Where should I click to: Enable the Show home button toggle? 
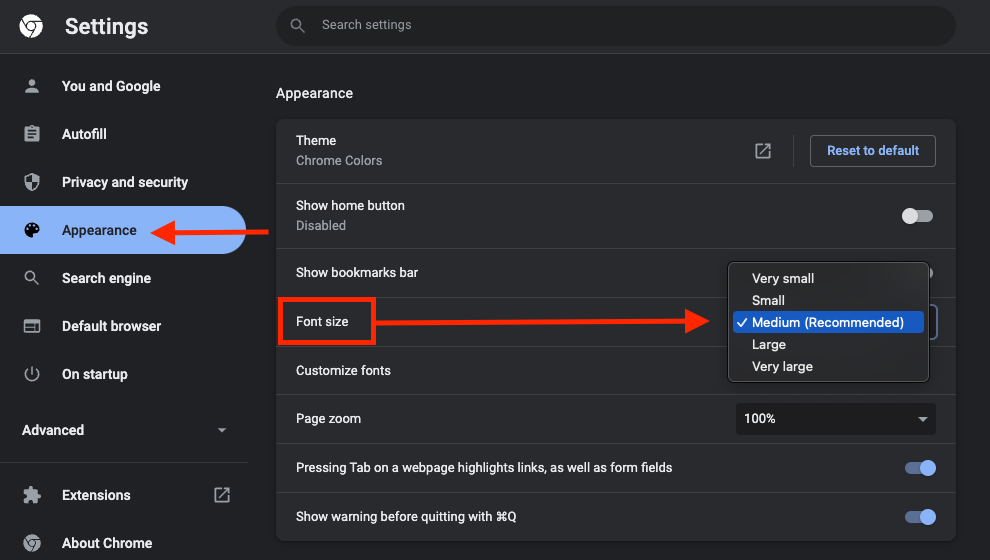916,216
